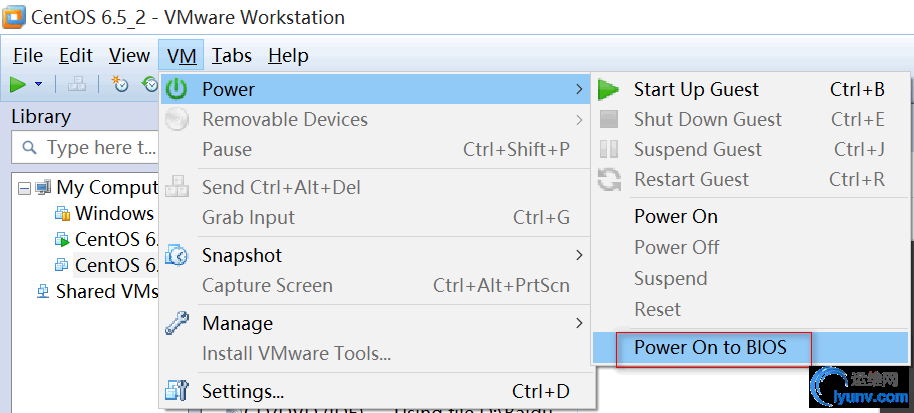The width and height of the screenshot is (914, 413).
Task: Click the green Start Up Guest icon
Action: click(x=608, y=90)
